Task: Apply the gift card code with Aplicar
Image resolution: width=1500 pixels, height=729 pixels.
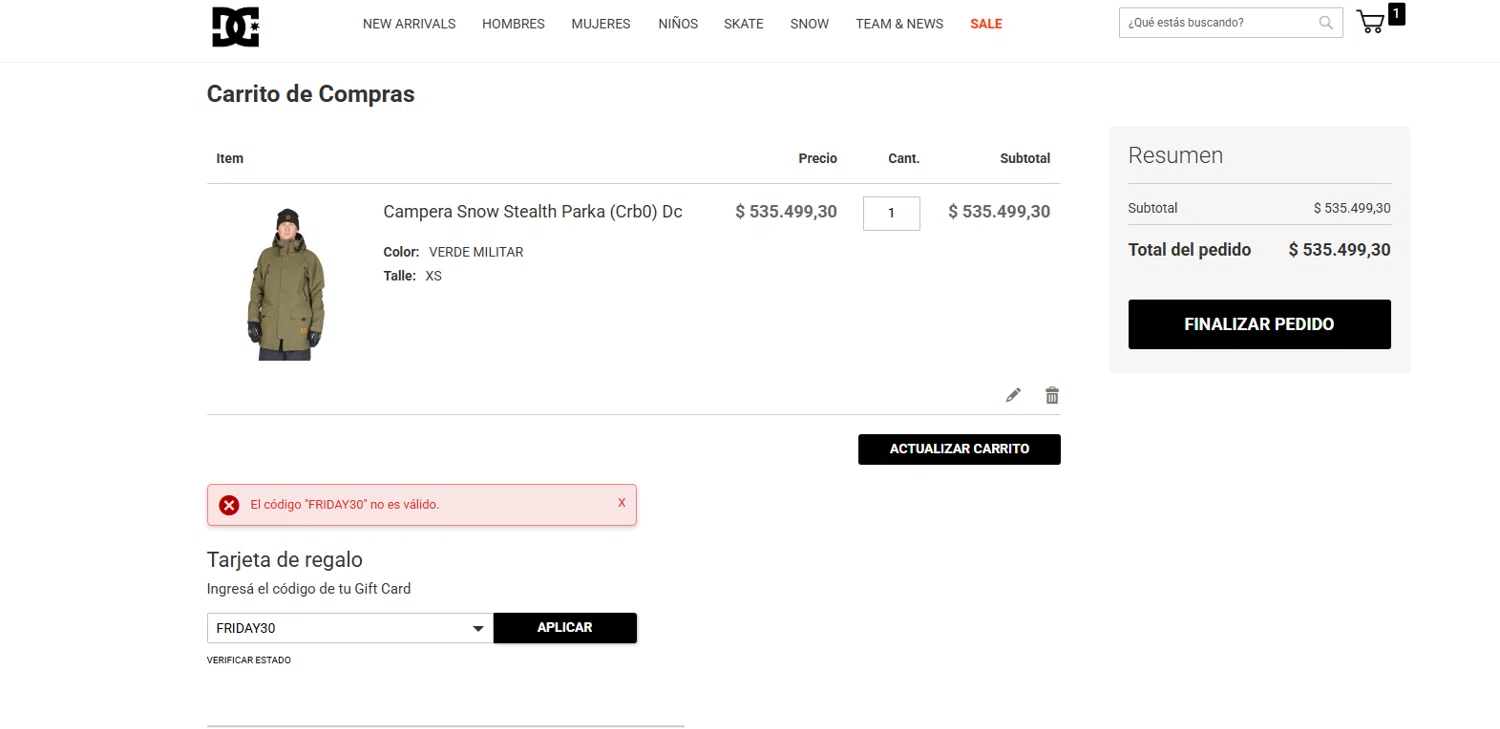Action: [565, 627]
